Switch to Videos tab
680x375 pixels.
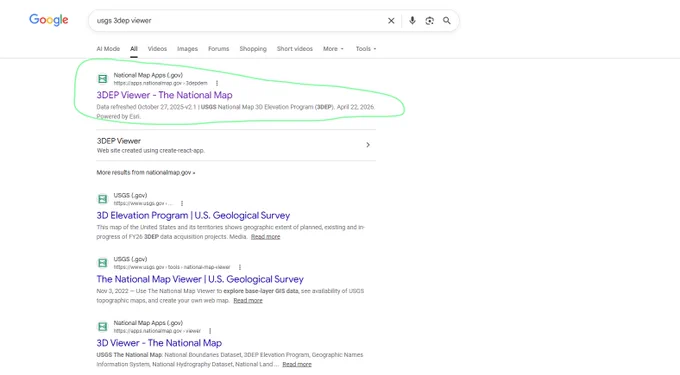[x=157, y=49]
